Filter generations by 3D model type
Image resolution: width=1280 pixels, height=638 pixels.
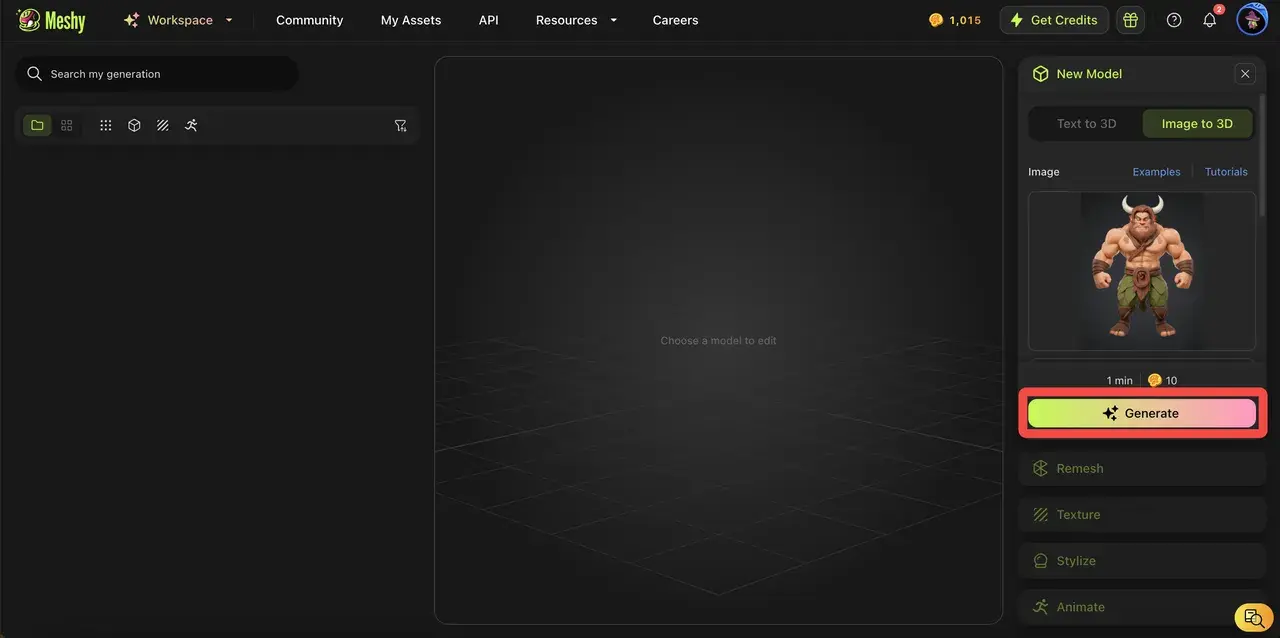coord(134,125)
